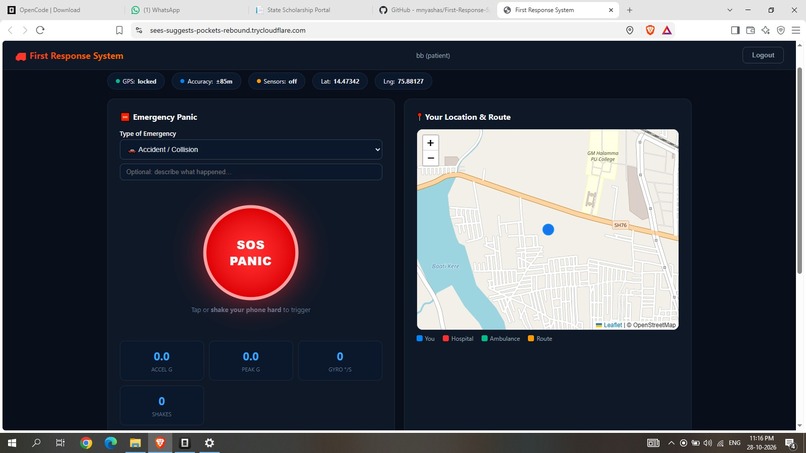Click the page vertical scrollbar
The height and width of the screenshot is (453, 806).
(799, 170)
